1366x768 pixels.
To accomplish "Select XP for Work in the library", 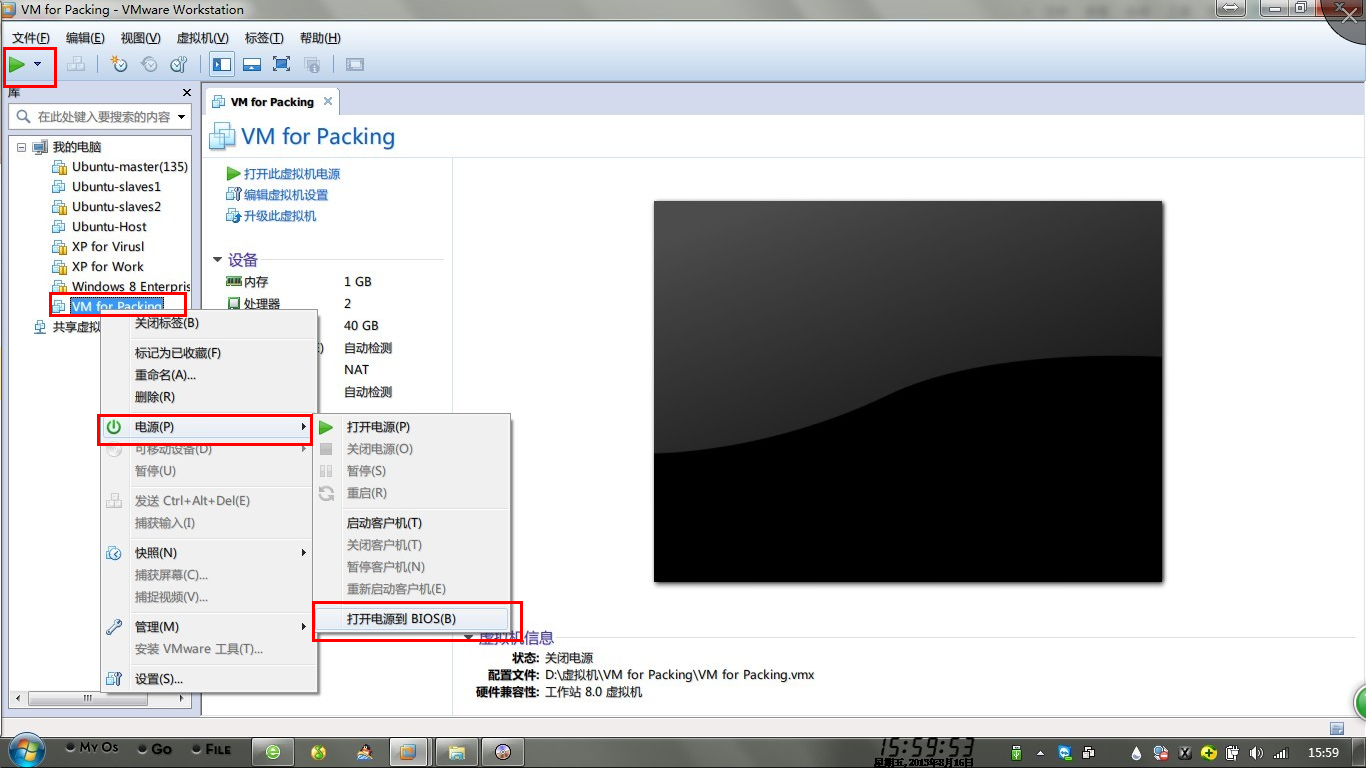I will [107, 267].
